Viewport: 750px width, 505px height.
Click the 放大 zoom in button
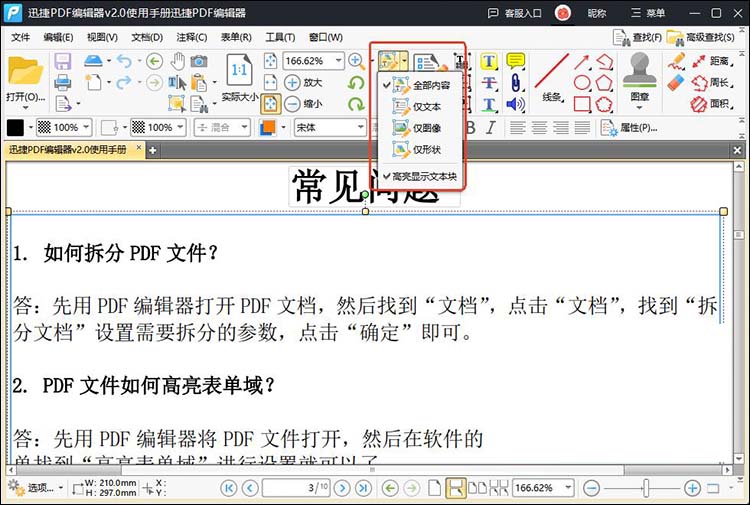click(x=303, y=82)
